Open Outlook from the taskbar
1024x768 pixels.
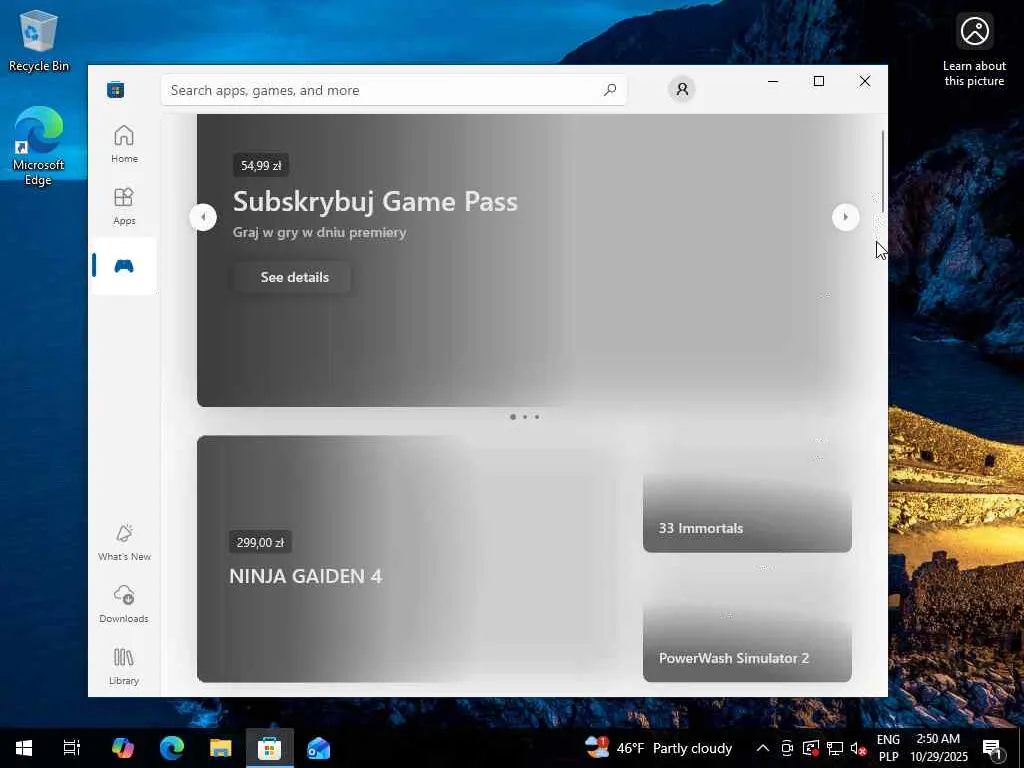pos(319,748)
